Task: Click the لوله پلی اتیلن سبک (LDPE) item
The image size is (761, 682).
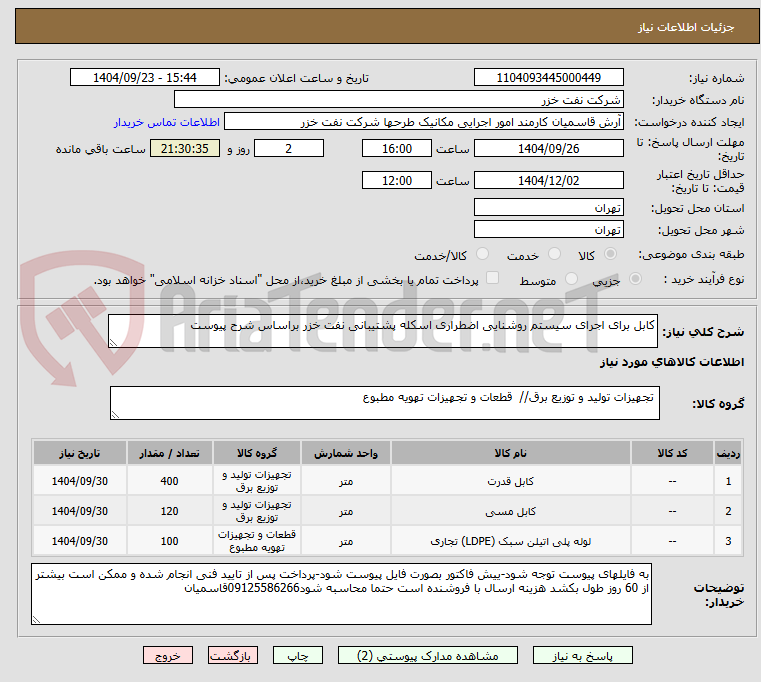Action: coord(510,541)
